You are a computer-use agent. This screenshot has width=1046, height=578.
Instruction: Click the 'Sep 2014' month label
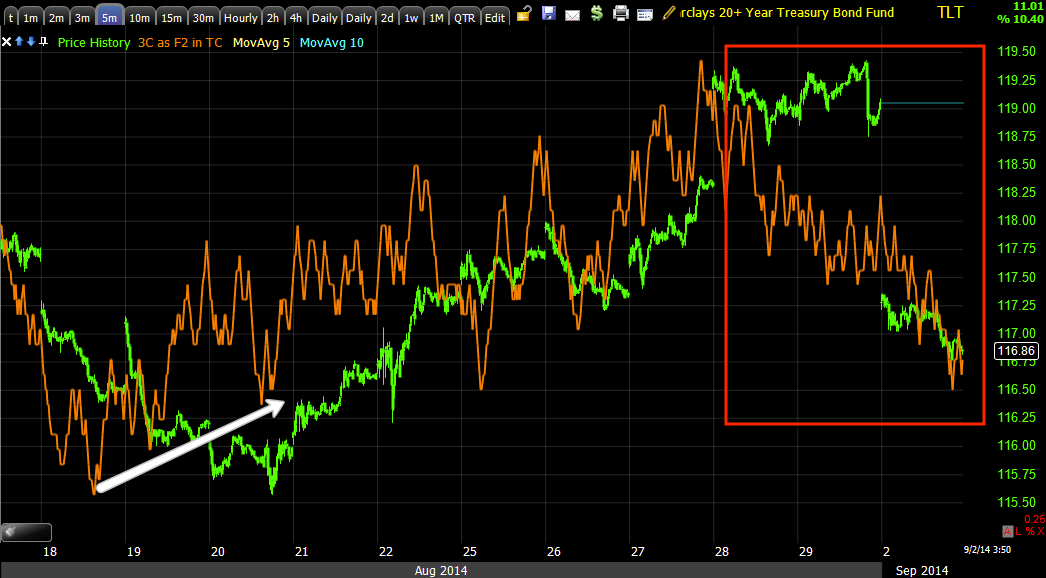coord(922,571)
